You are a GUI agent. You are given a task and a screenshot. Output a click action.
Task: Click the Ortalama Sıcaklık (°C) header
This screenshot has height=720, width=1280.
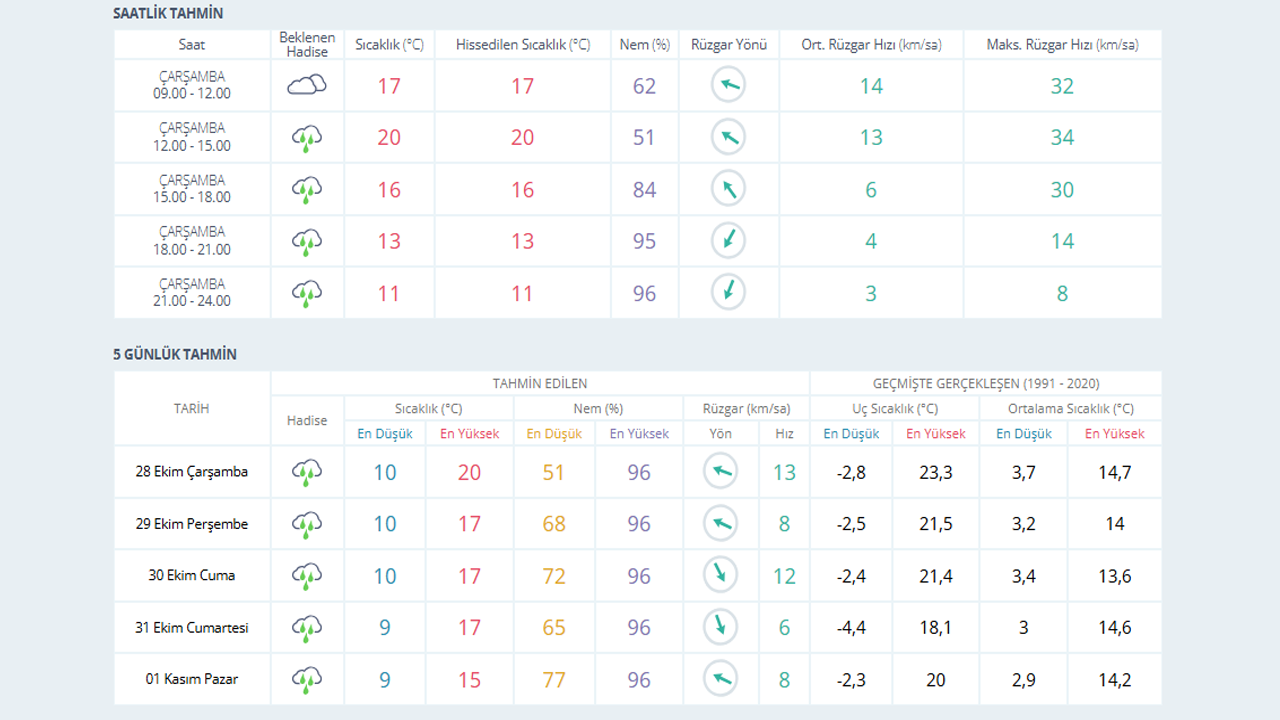[x=1071, y=408]
